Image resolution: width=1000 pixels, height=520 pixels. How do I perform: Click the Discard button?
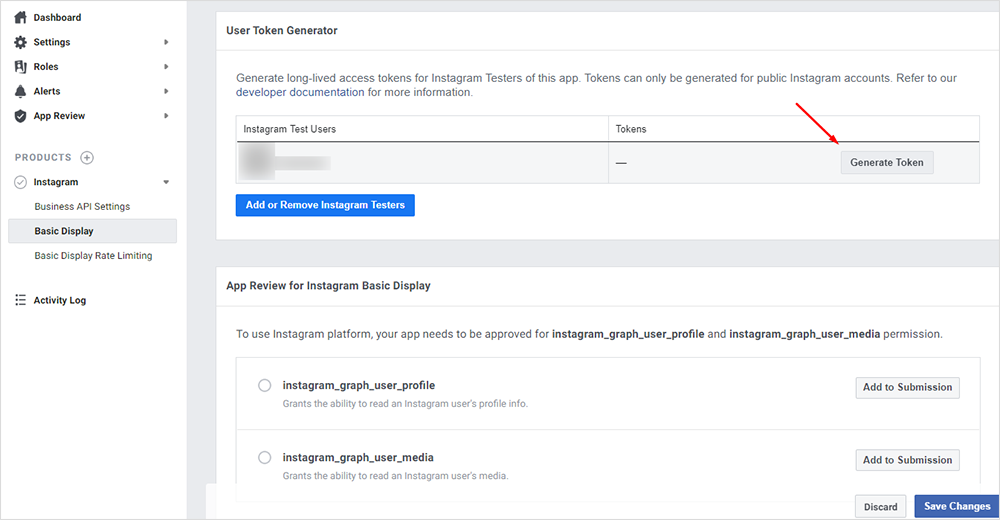tap(880, 507)
